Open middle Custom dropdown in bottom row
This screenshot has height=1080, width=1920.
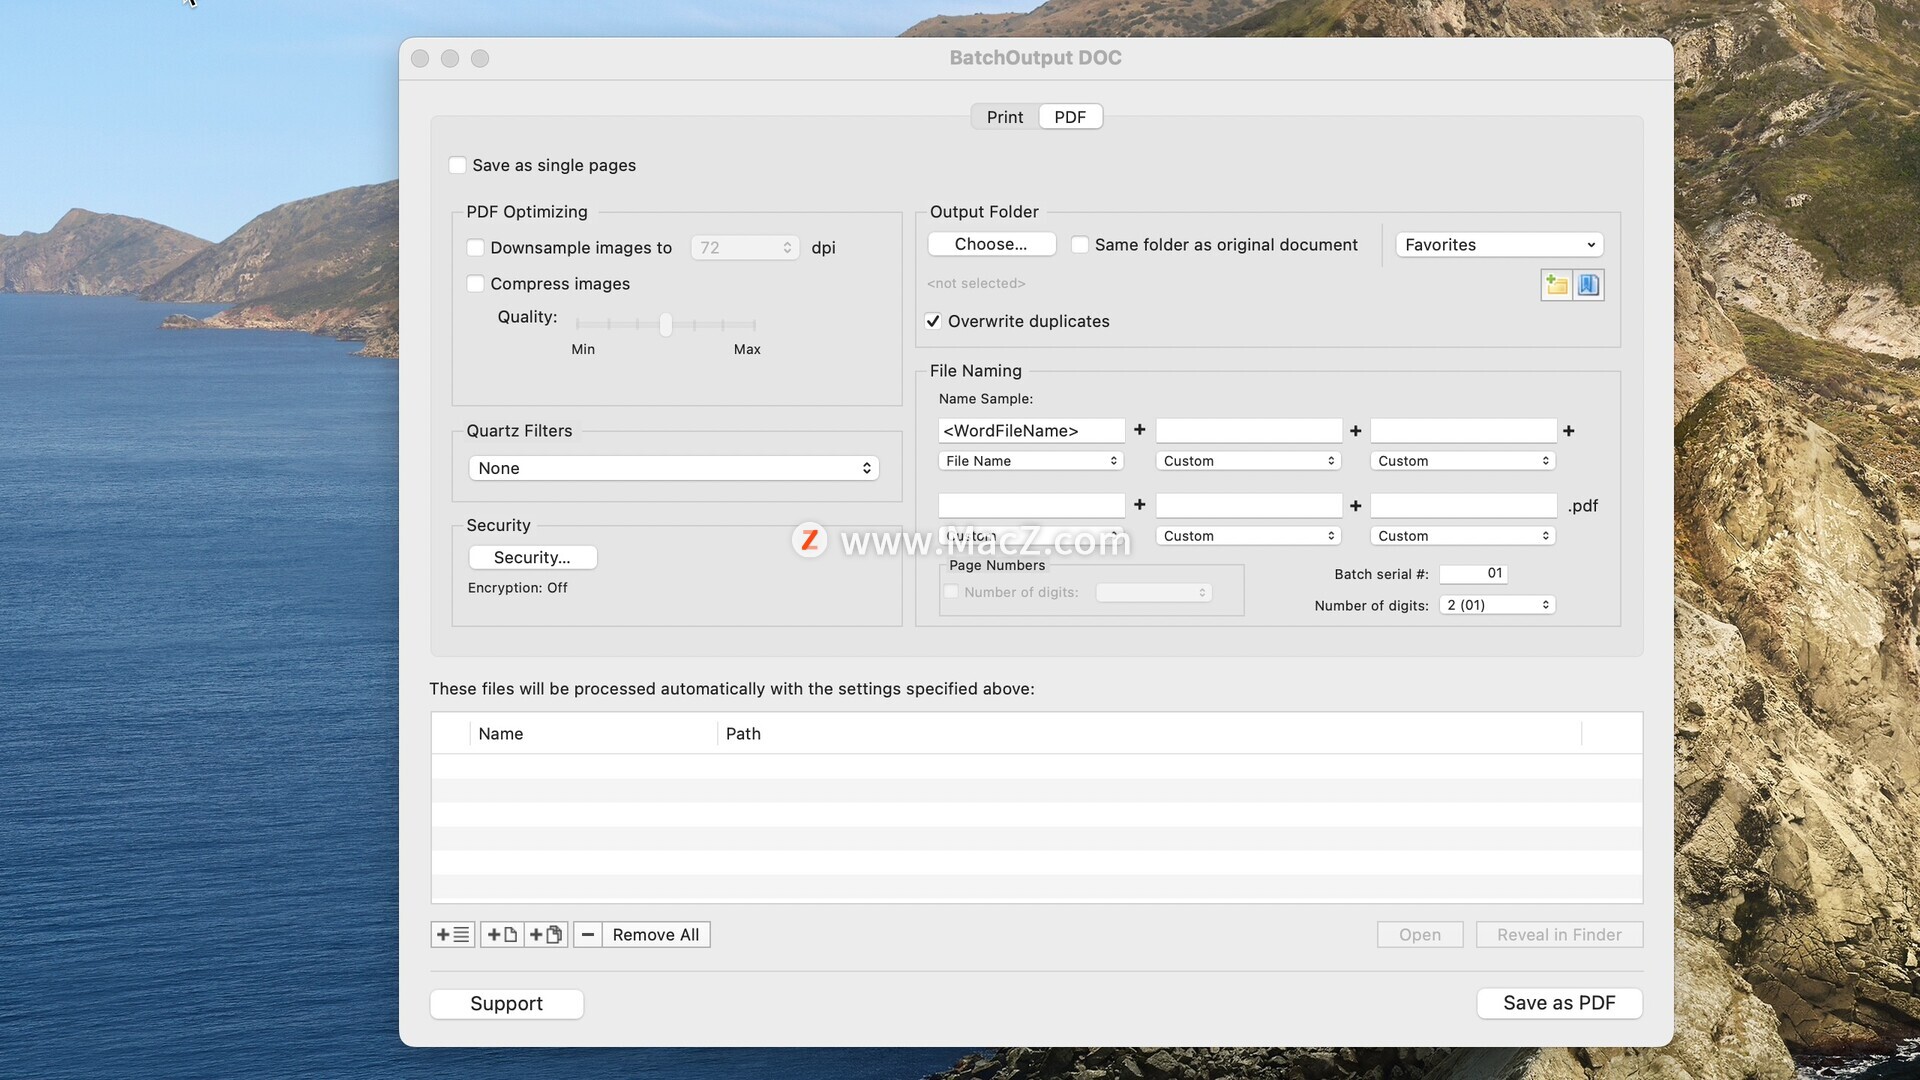pos(1248,536)
